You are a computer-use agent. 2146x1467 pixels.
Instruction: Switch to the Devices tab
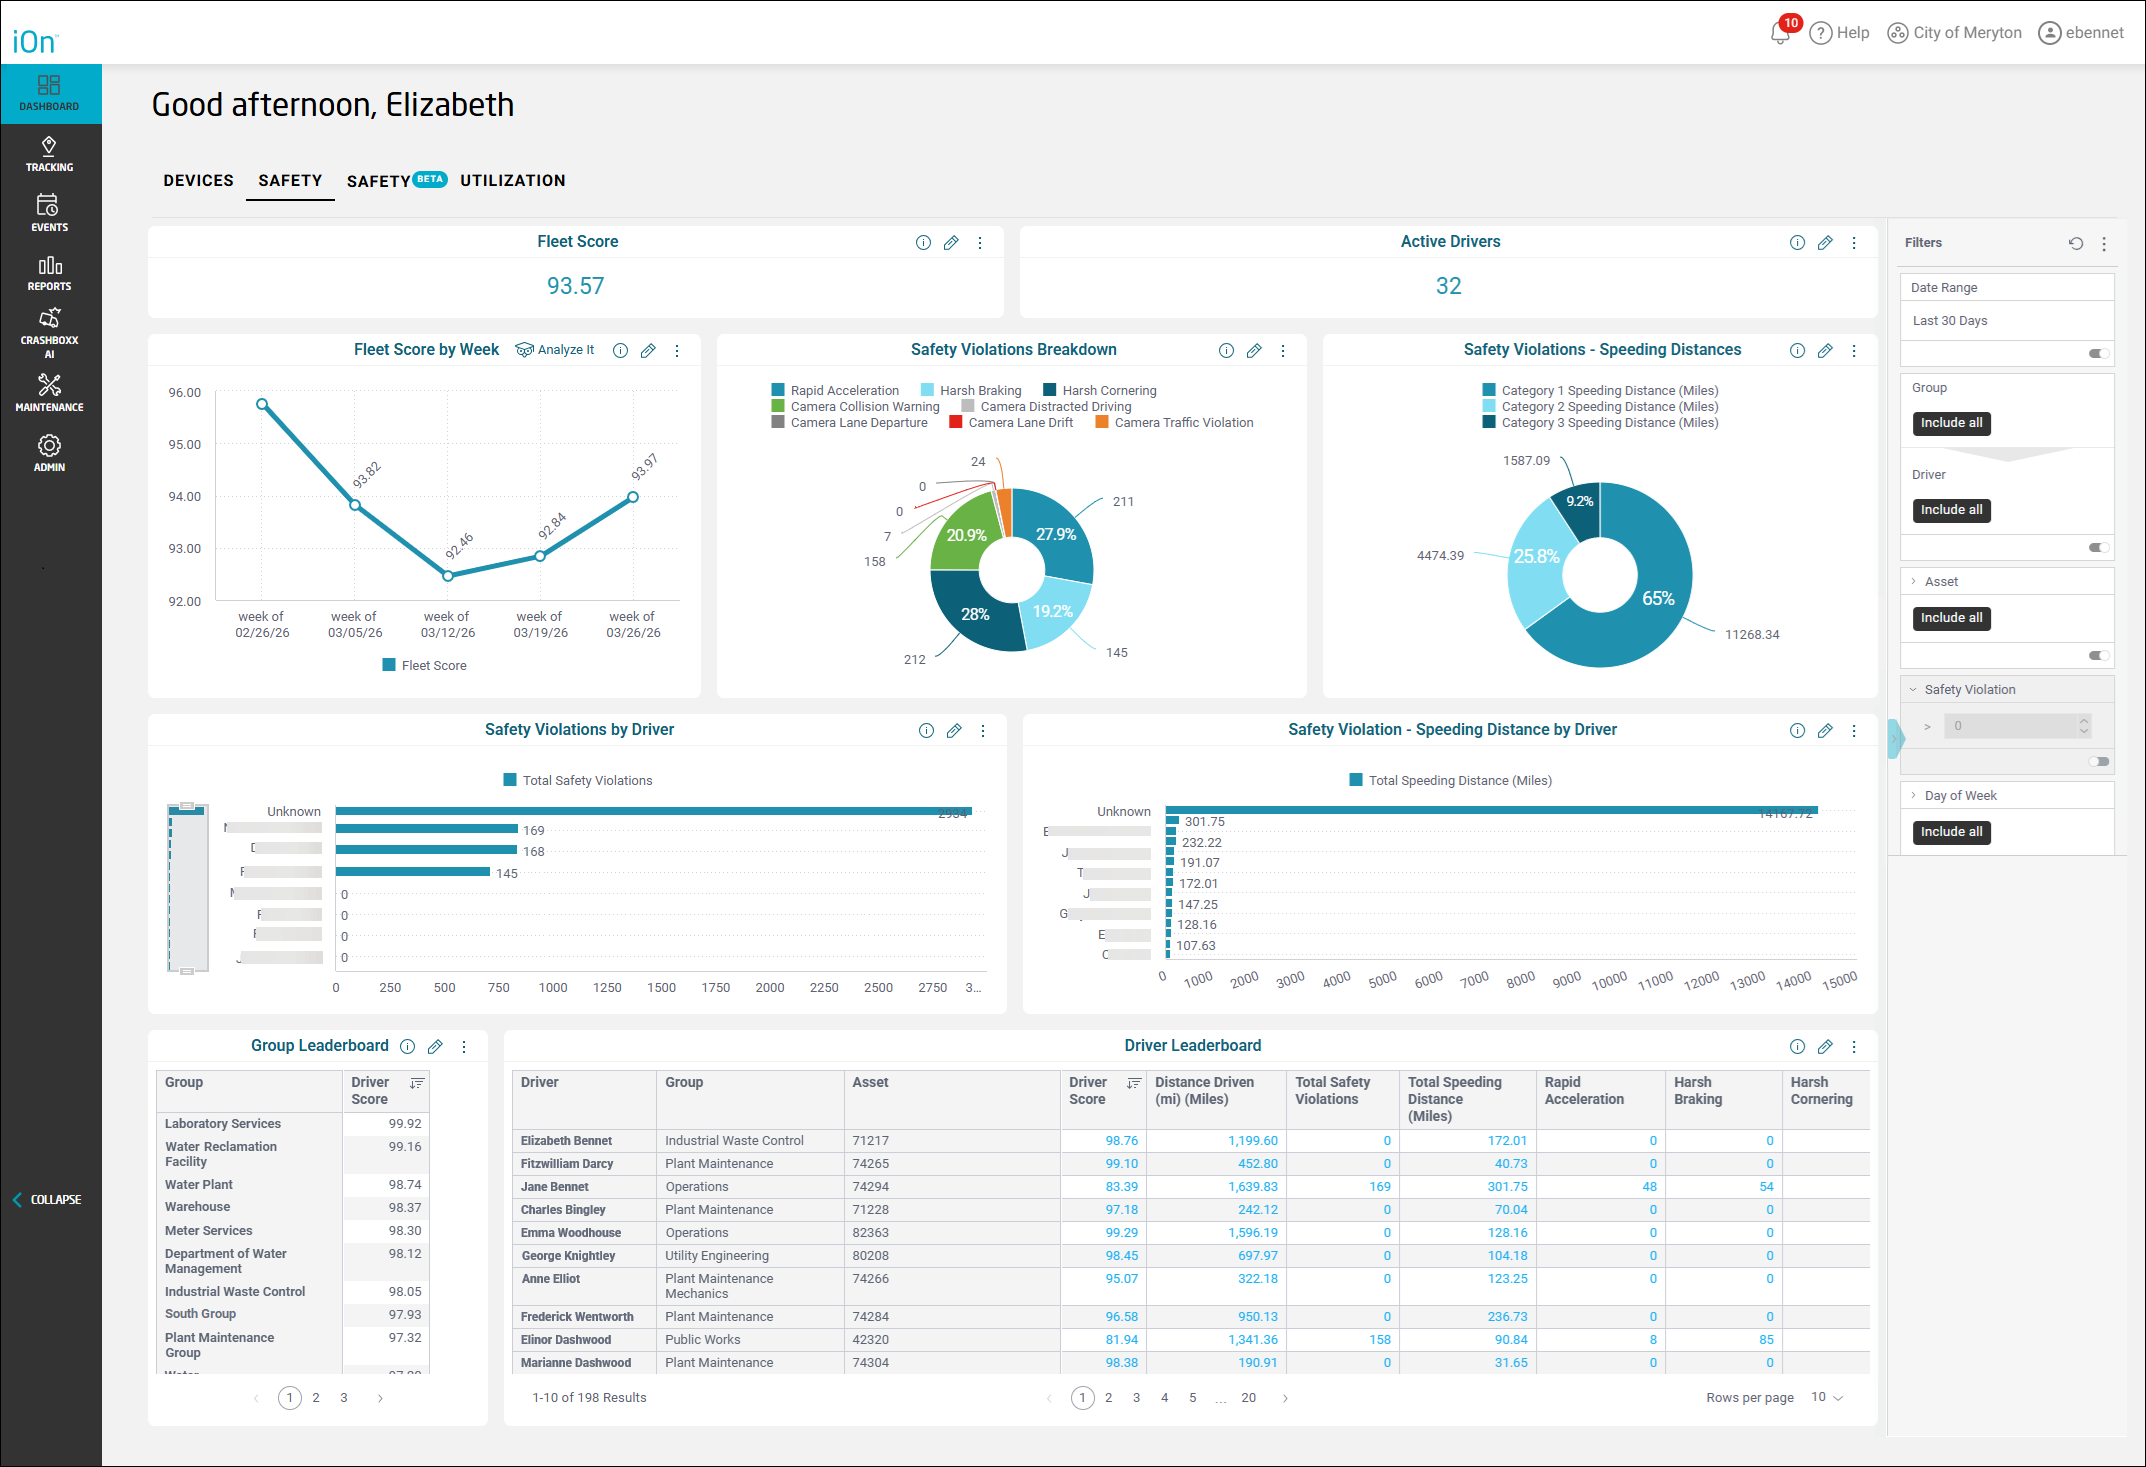(x=198, y=181)
